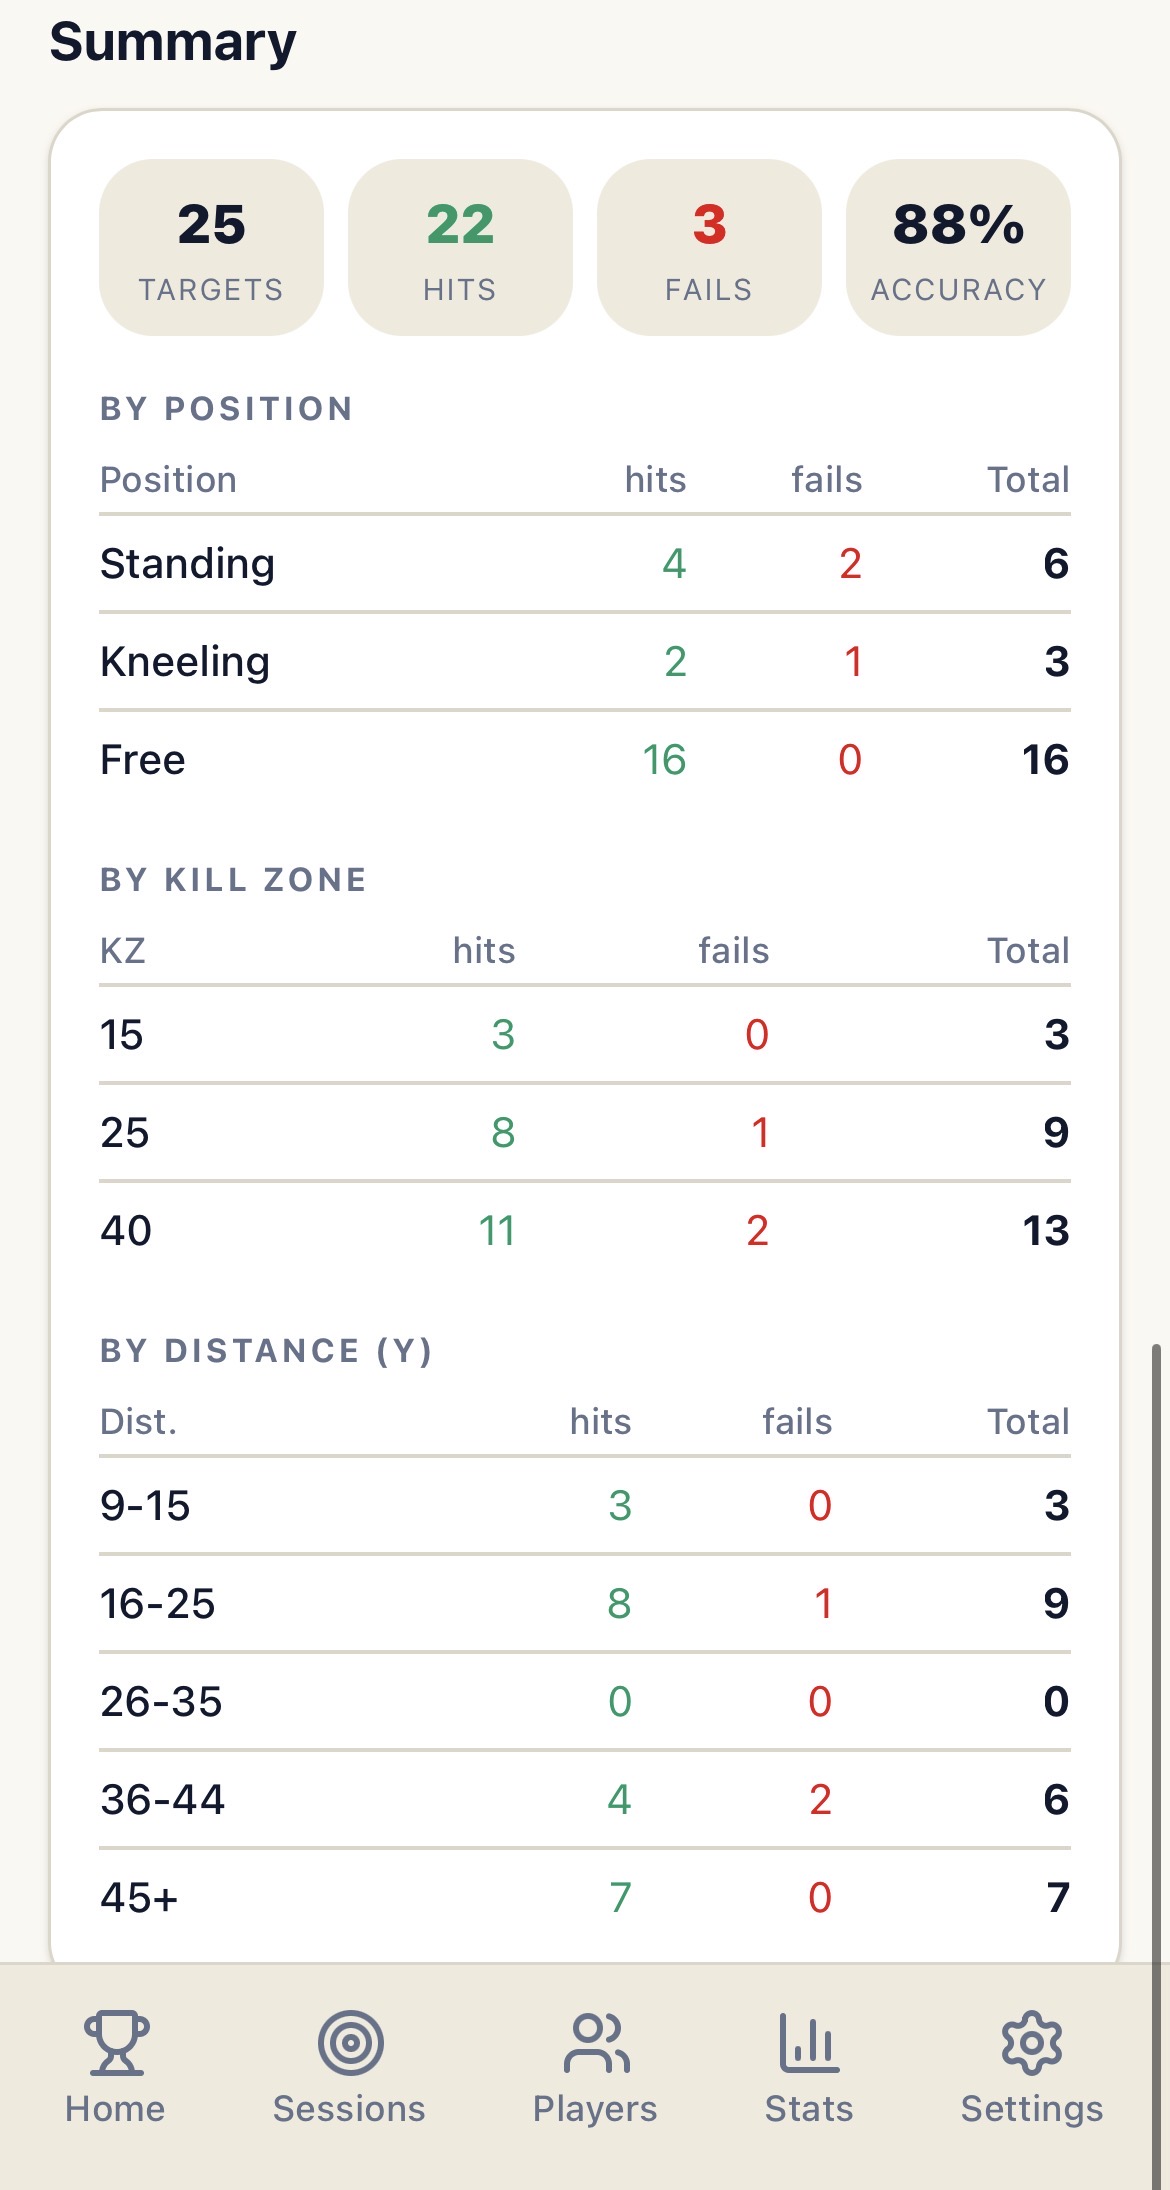Image resolution: width=1170 pixels, height=2190 pixels.
Task: Switch to the Stats tab label
Action: 809,2108
